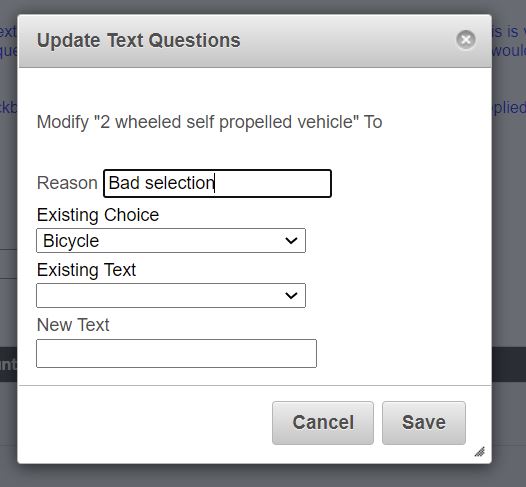
Task: Cancel the text question update
Action: point(323,423)
